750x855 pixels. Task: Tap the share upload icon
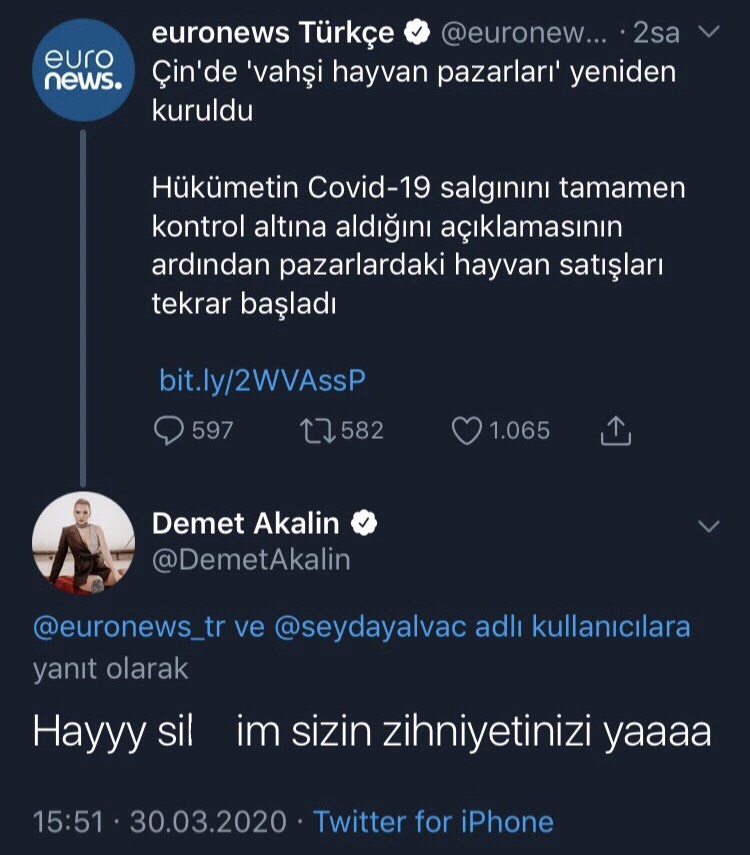[616, 430]
